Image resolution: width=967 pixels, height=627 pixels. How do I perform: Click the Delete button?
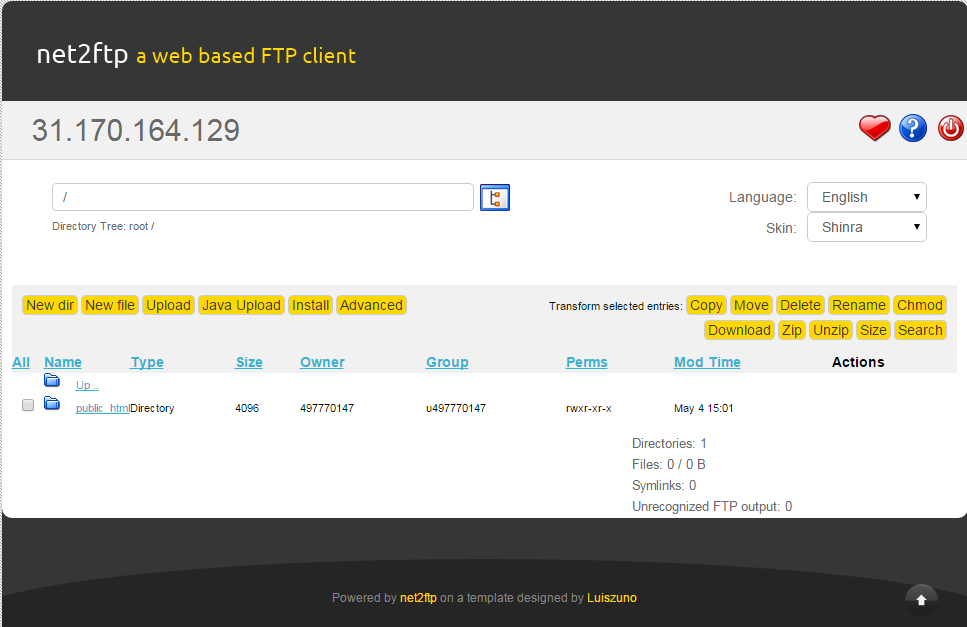(x=800, y=305)
